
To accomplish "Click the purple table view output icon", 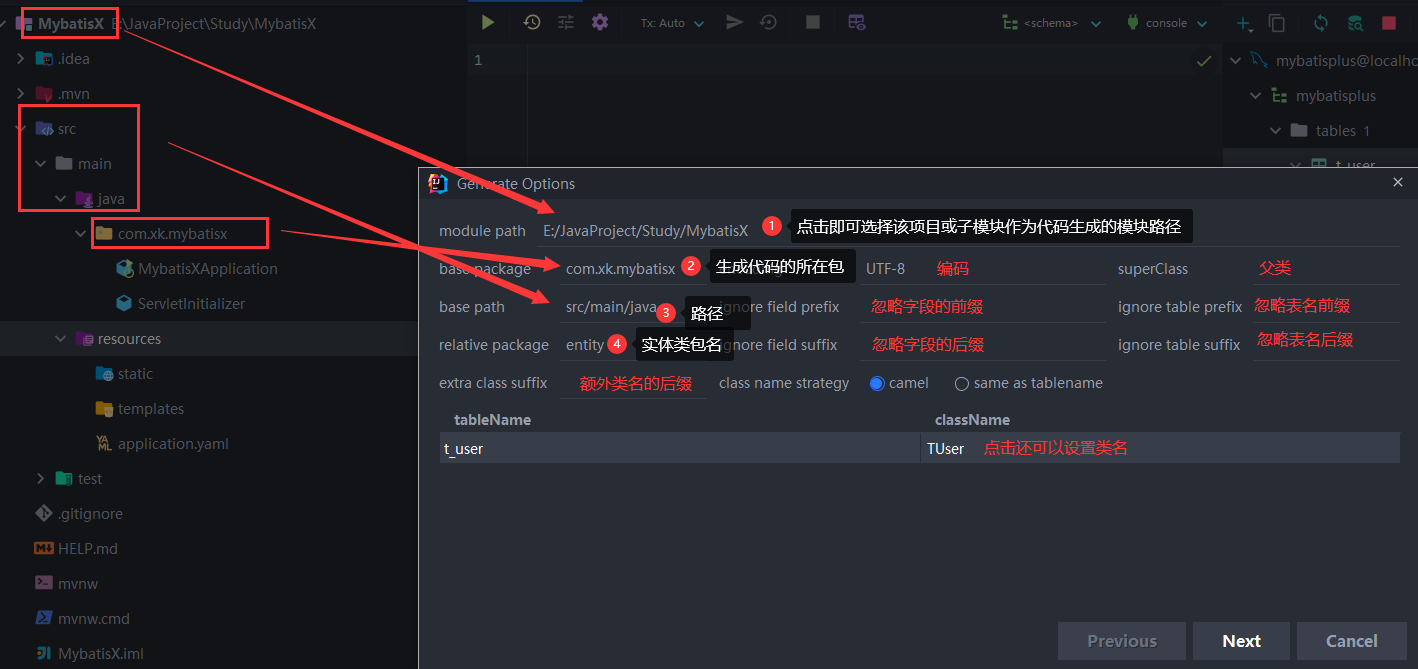I will (856, 22).
